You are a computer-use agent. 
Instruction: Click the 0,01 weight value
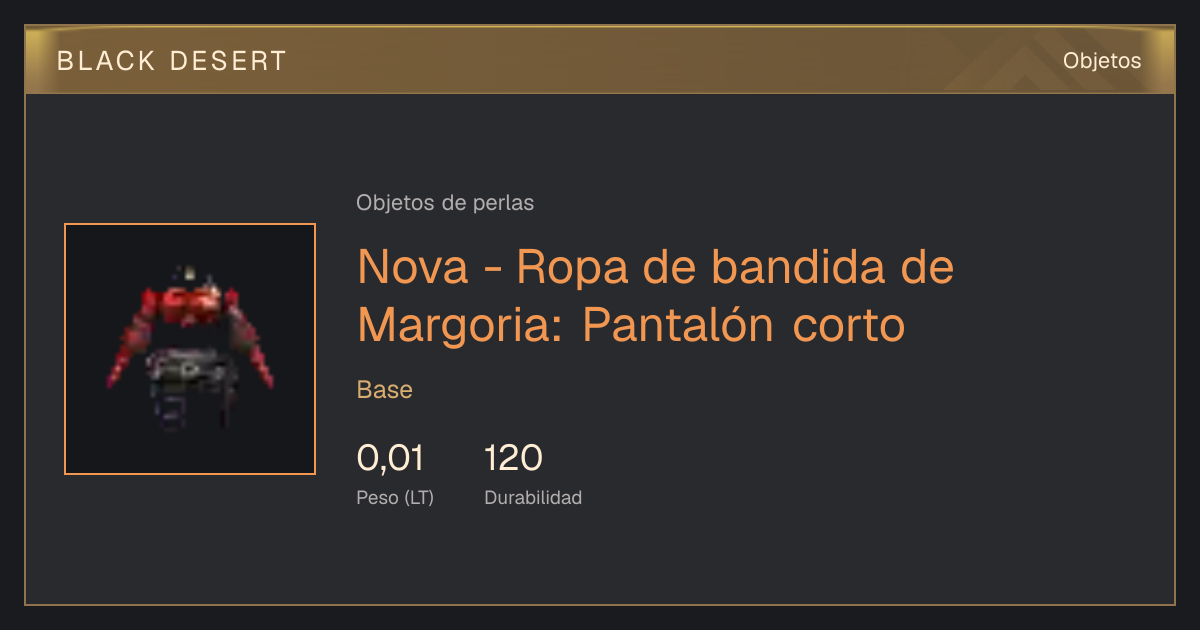click(x=390, y=458)
